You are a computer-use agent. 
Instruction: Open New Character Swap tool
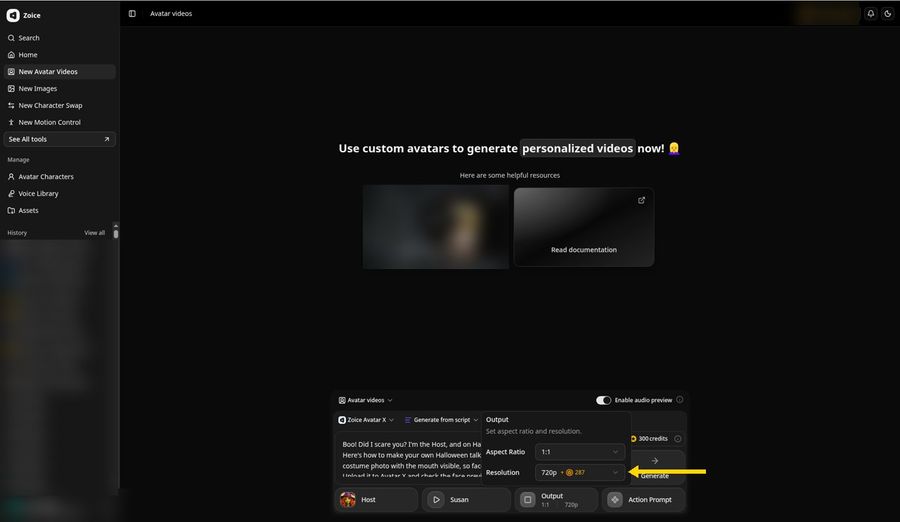tap(59, 106)
